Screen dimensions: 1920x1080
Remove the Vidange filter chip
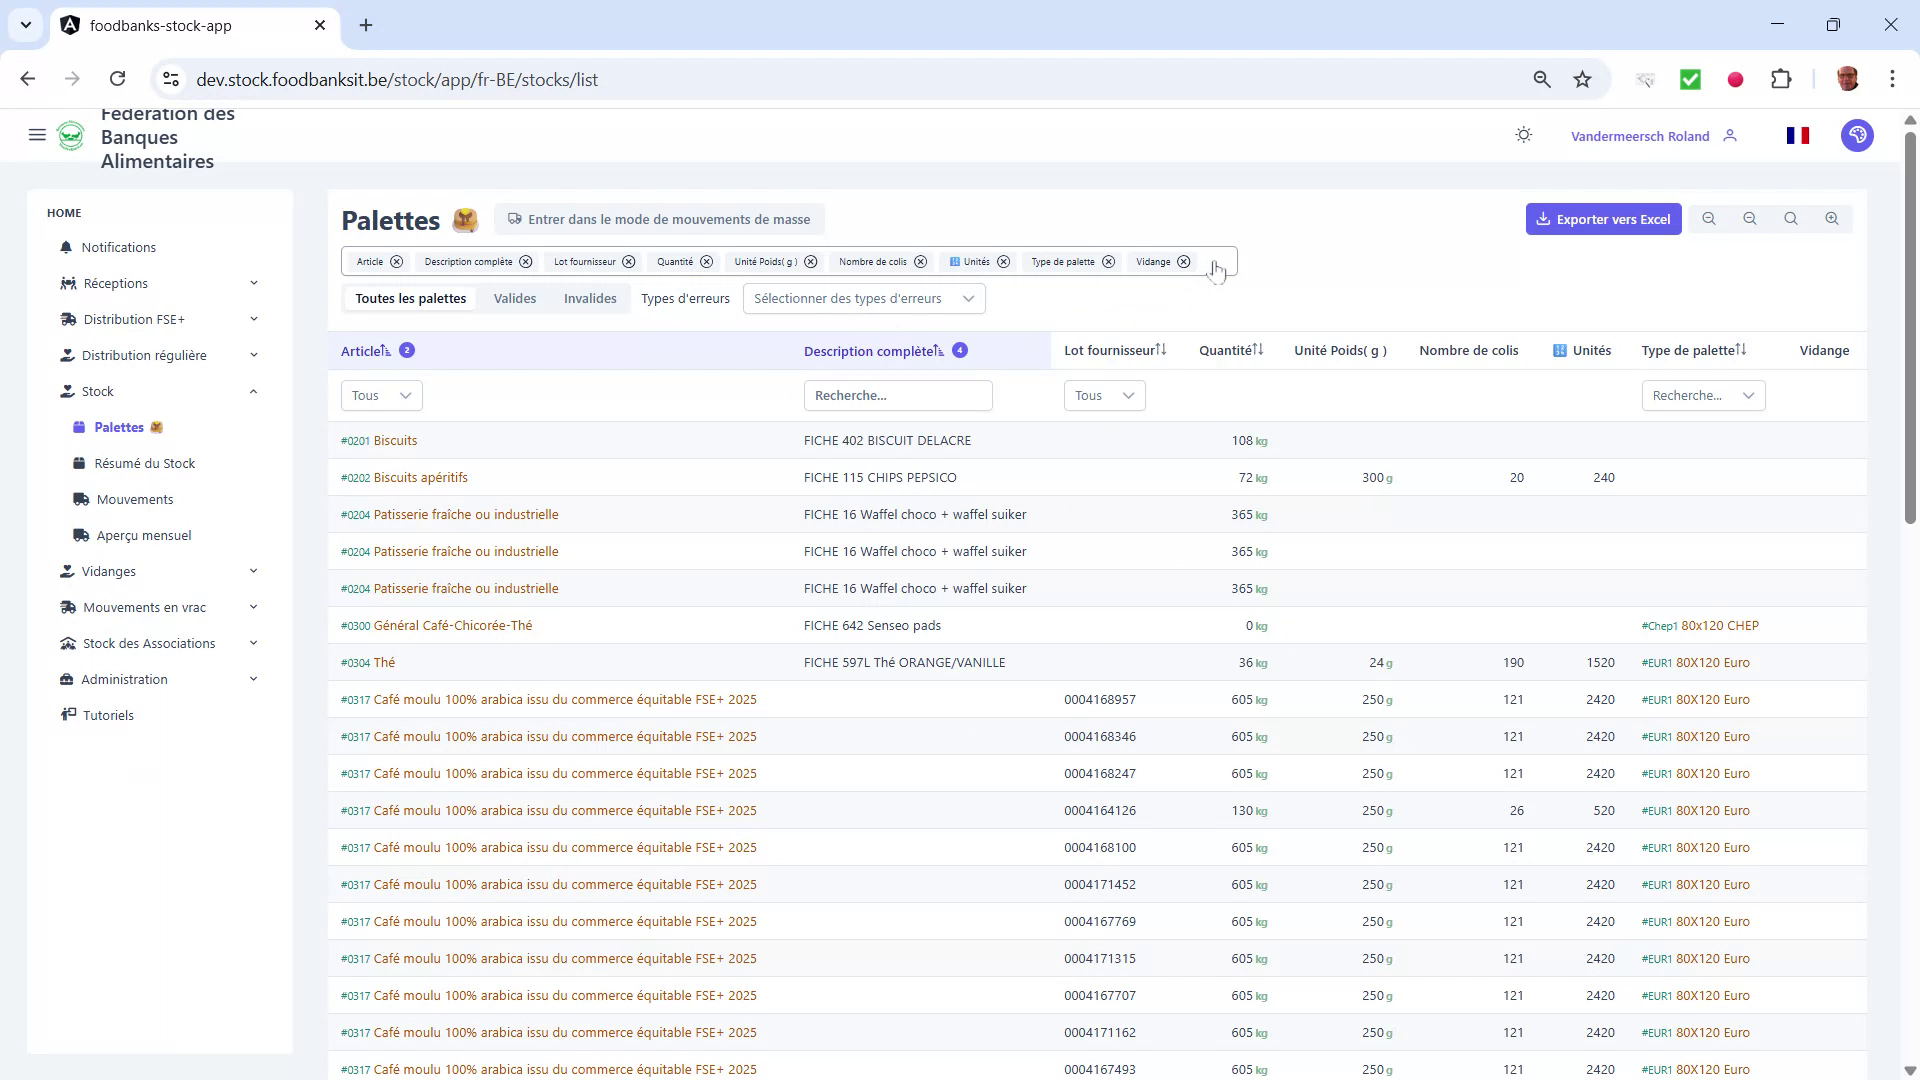point(1183,262)
